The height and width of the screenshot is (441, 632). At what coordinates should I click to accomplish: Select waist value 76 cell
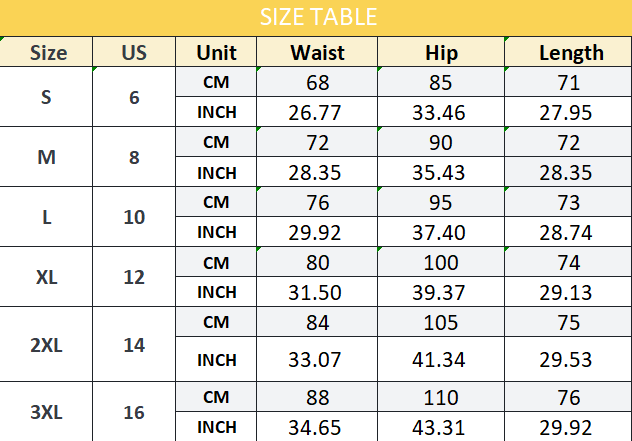(317, 202)
